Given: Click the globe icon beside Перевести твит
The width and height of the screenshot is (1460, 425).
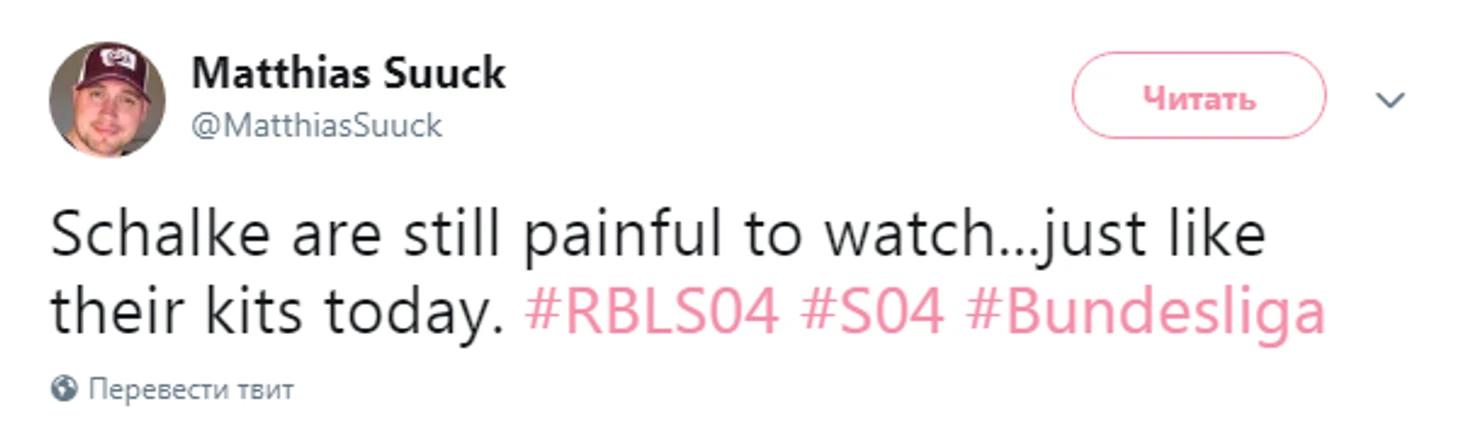Looking at the screenshot, I should (x=64, y=388).
